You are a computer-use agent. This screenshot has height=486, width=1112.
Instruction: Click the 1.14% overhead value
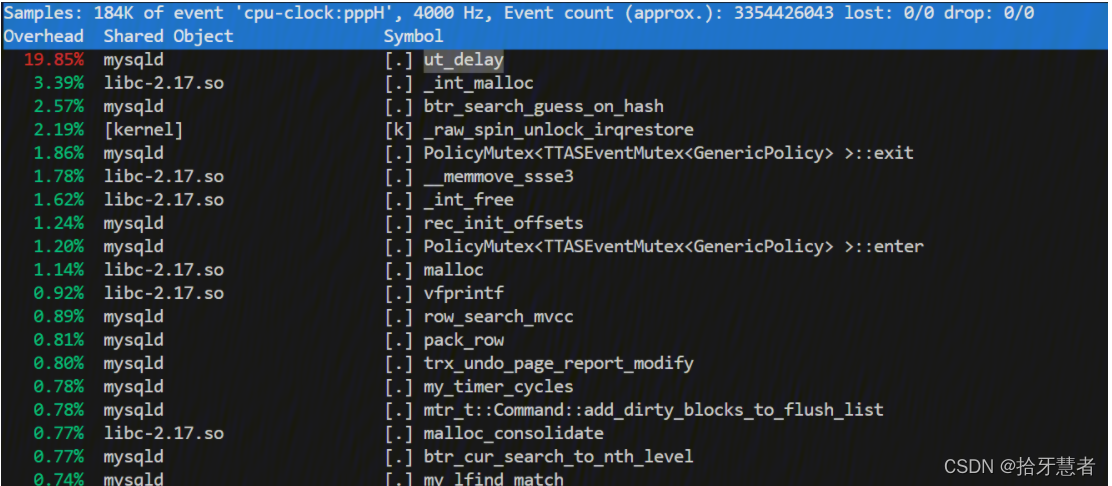pos(58,270)
